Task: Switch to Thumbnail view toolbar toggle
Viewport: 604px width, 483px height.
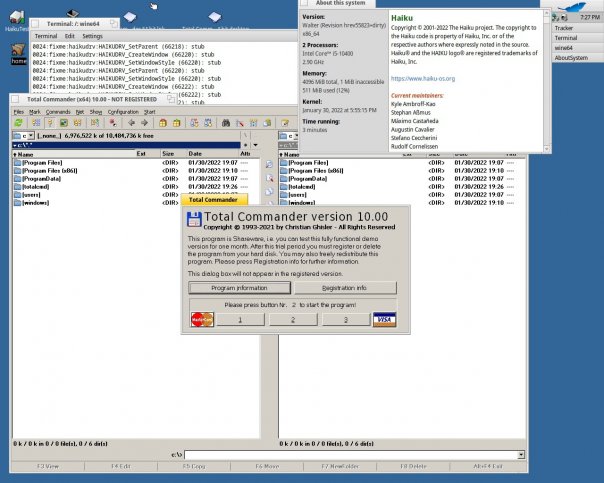Action: coord(64,123)
